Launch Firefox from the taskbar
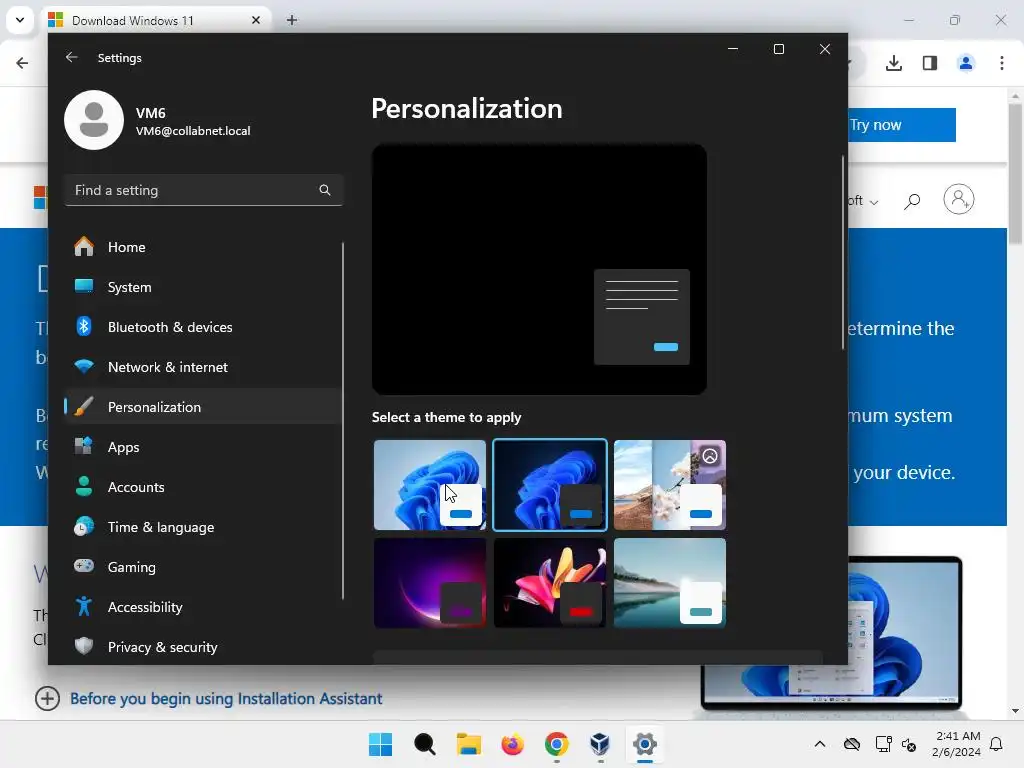Screen dimensions: 1024x768 coord(513,744)
